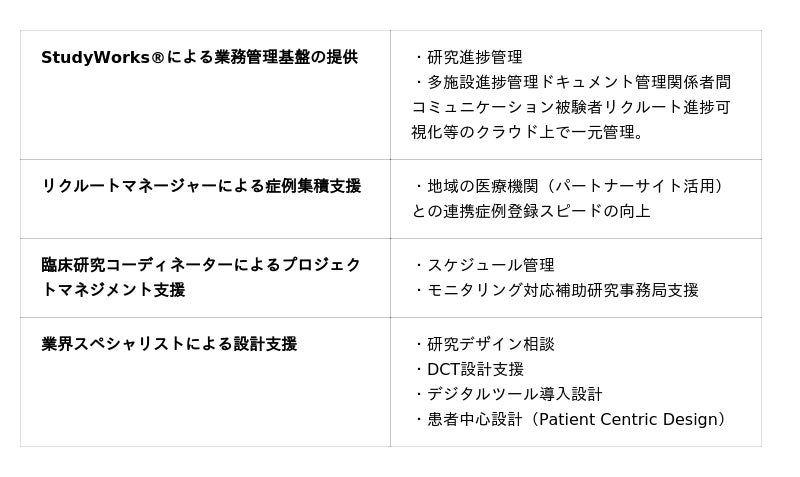Select the リクルートマネージャーによる症例集積支援 row heading

pos(201,186)
